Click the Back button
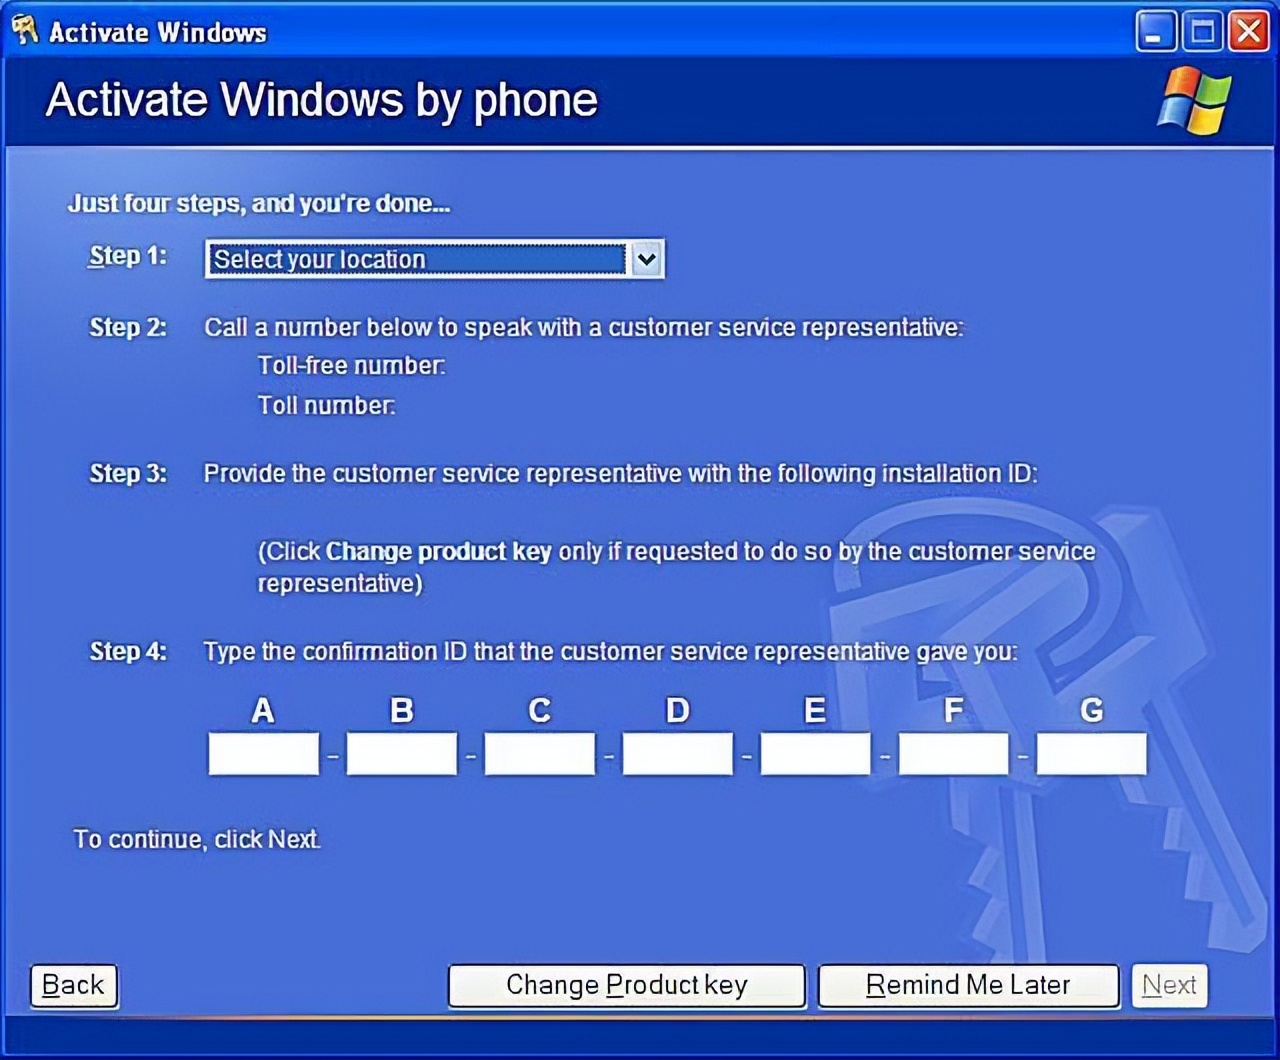This screenshot has height=1060, width=1280. coord(74,986)
